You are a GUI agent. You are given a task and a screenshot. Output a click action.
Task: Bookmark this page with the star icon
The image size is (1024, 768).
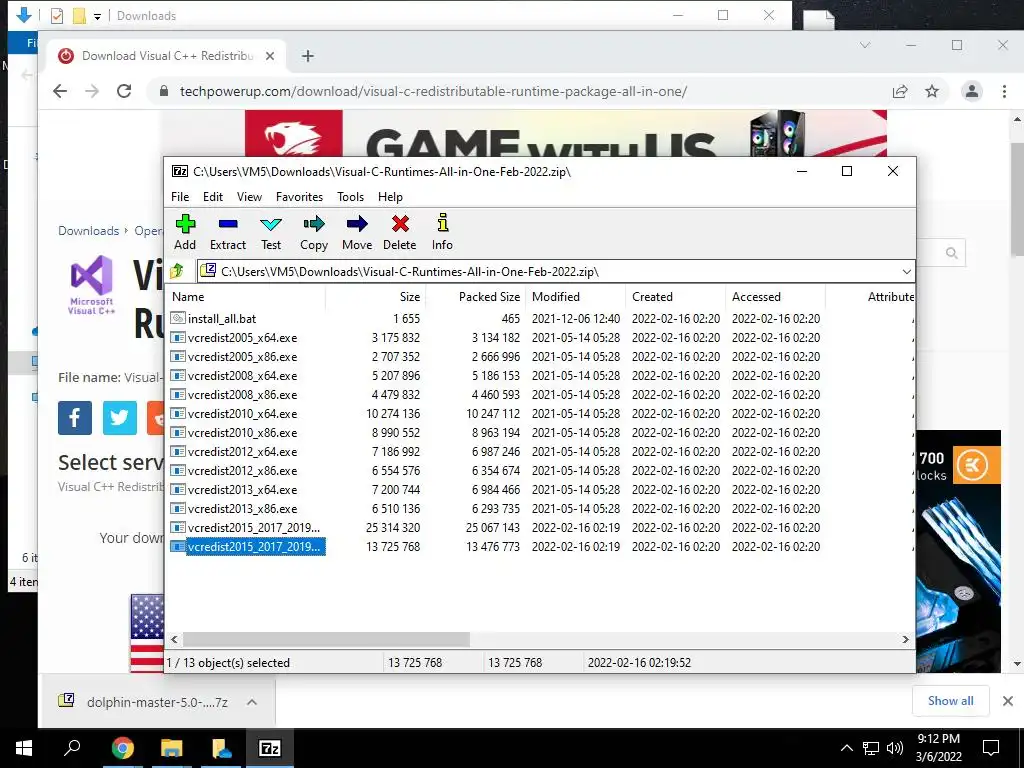(932, 91)
